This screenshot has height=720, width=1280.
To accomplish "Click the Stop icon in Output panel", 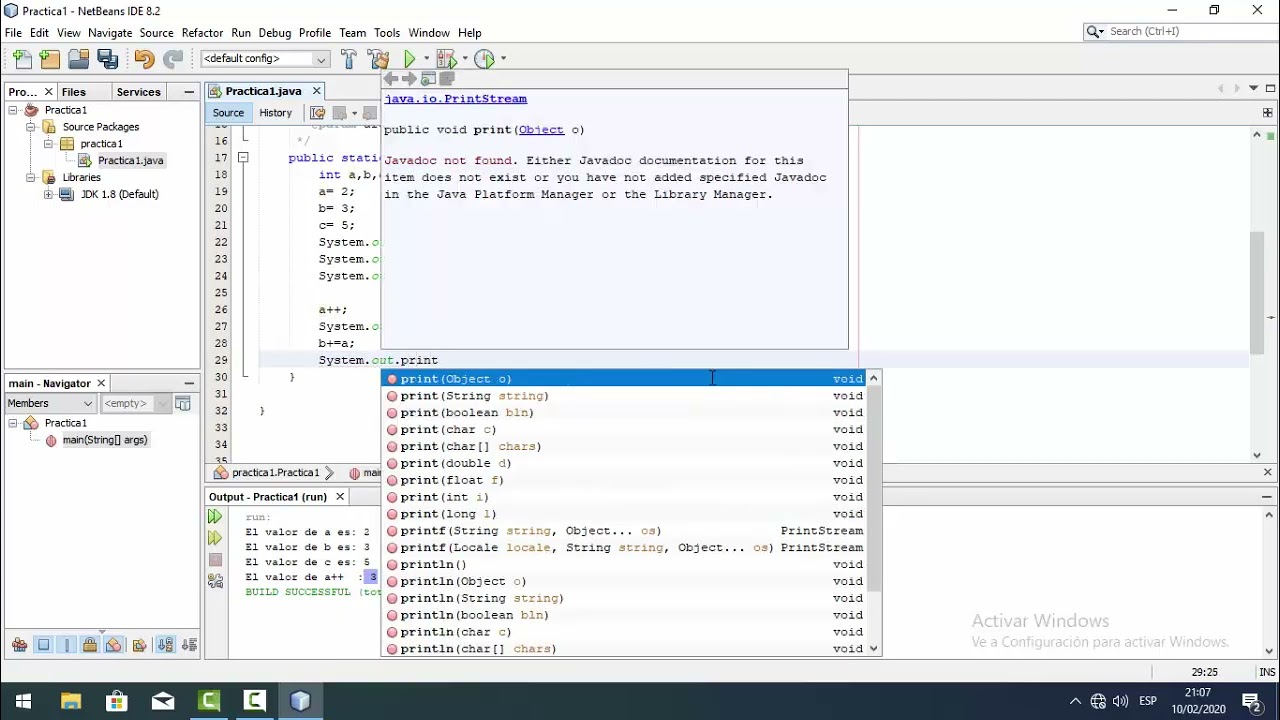I will click(x=215, y=560).
